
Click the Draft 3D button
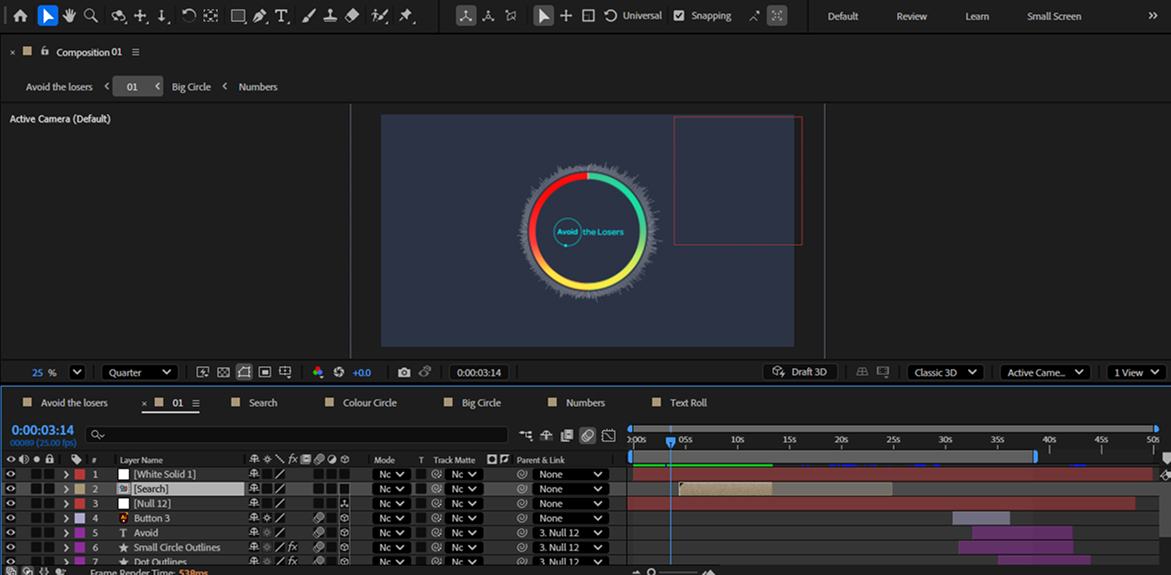800,372
